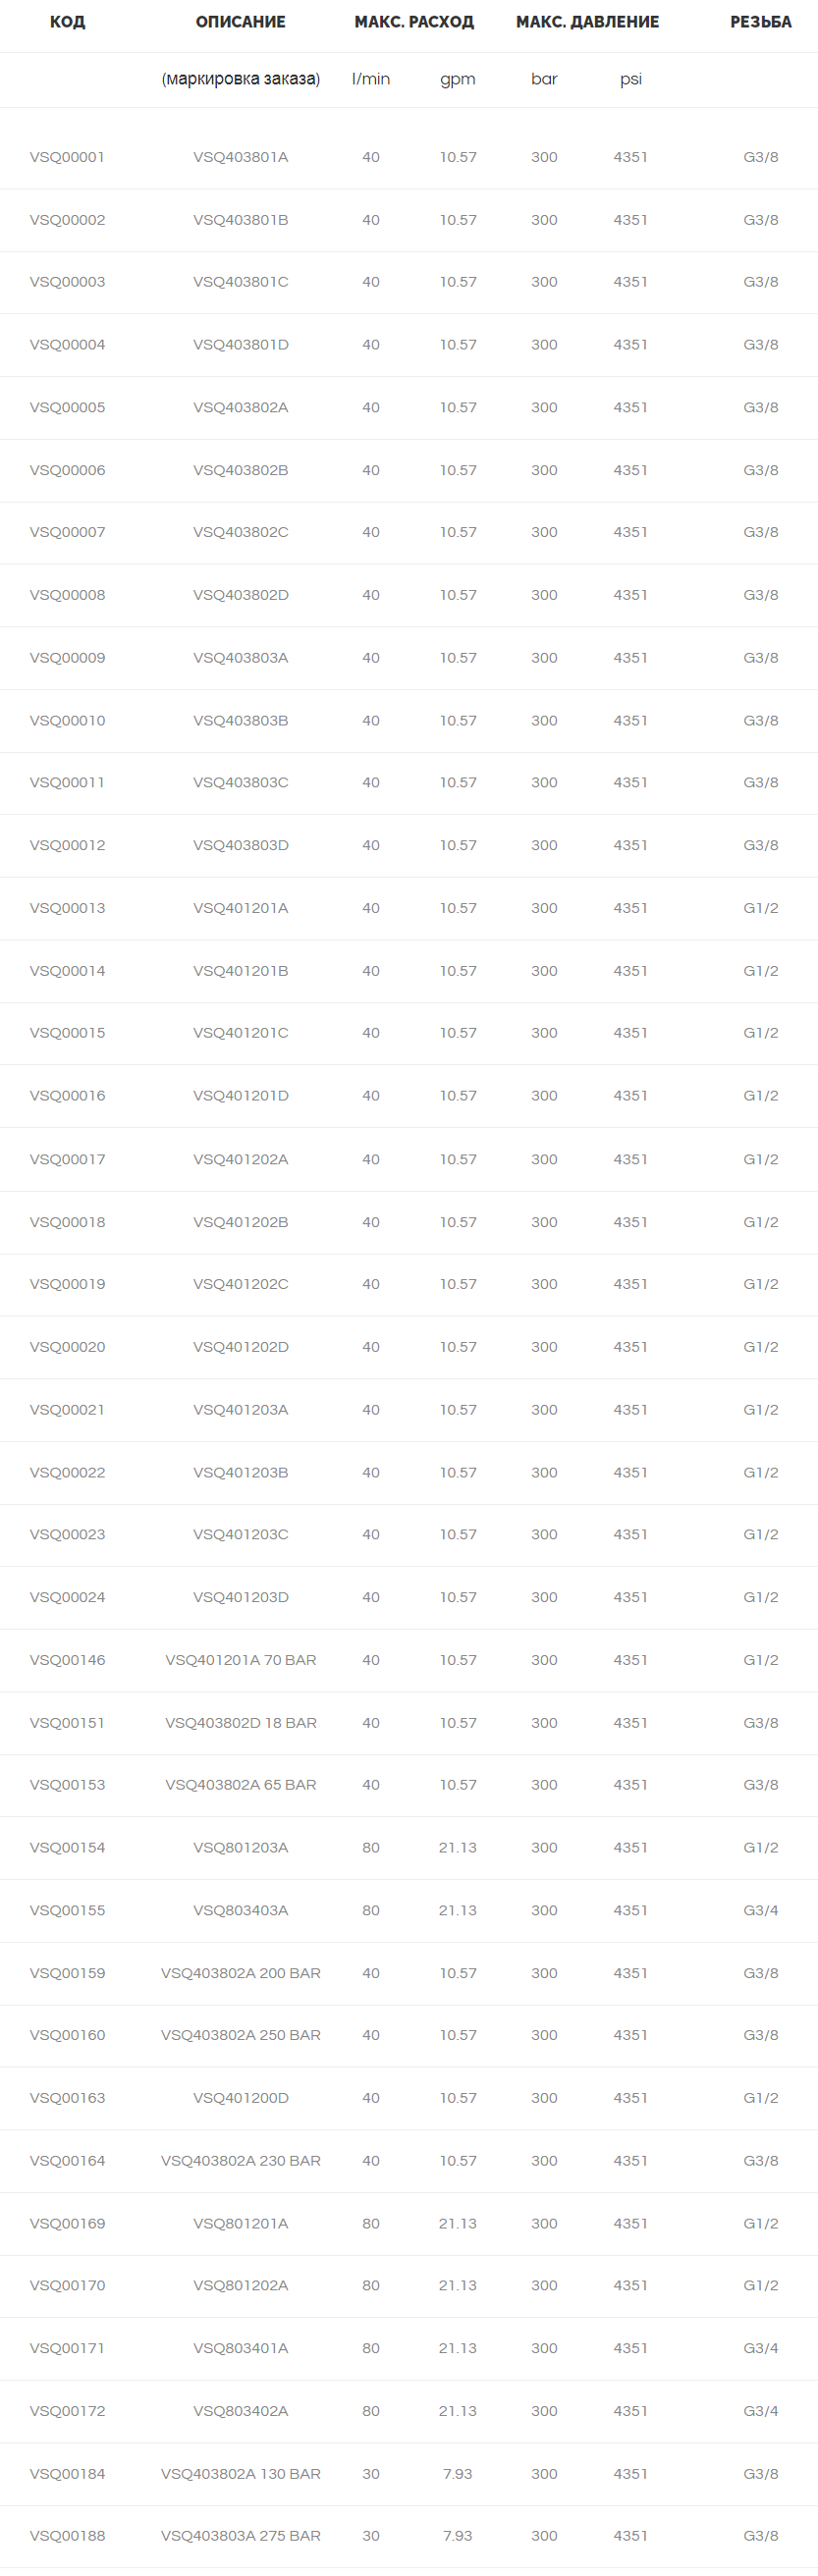Select the VSQ401201A 70 BAR description
The height and width of the screenshot is (2576, 818).
240,1660
